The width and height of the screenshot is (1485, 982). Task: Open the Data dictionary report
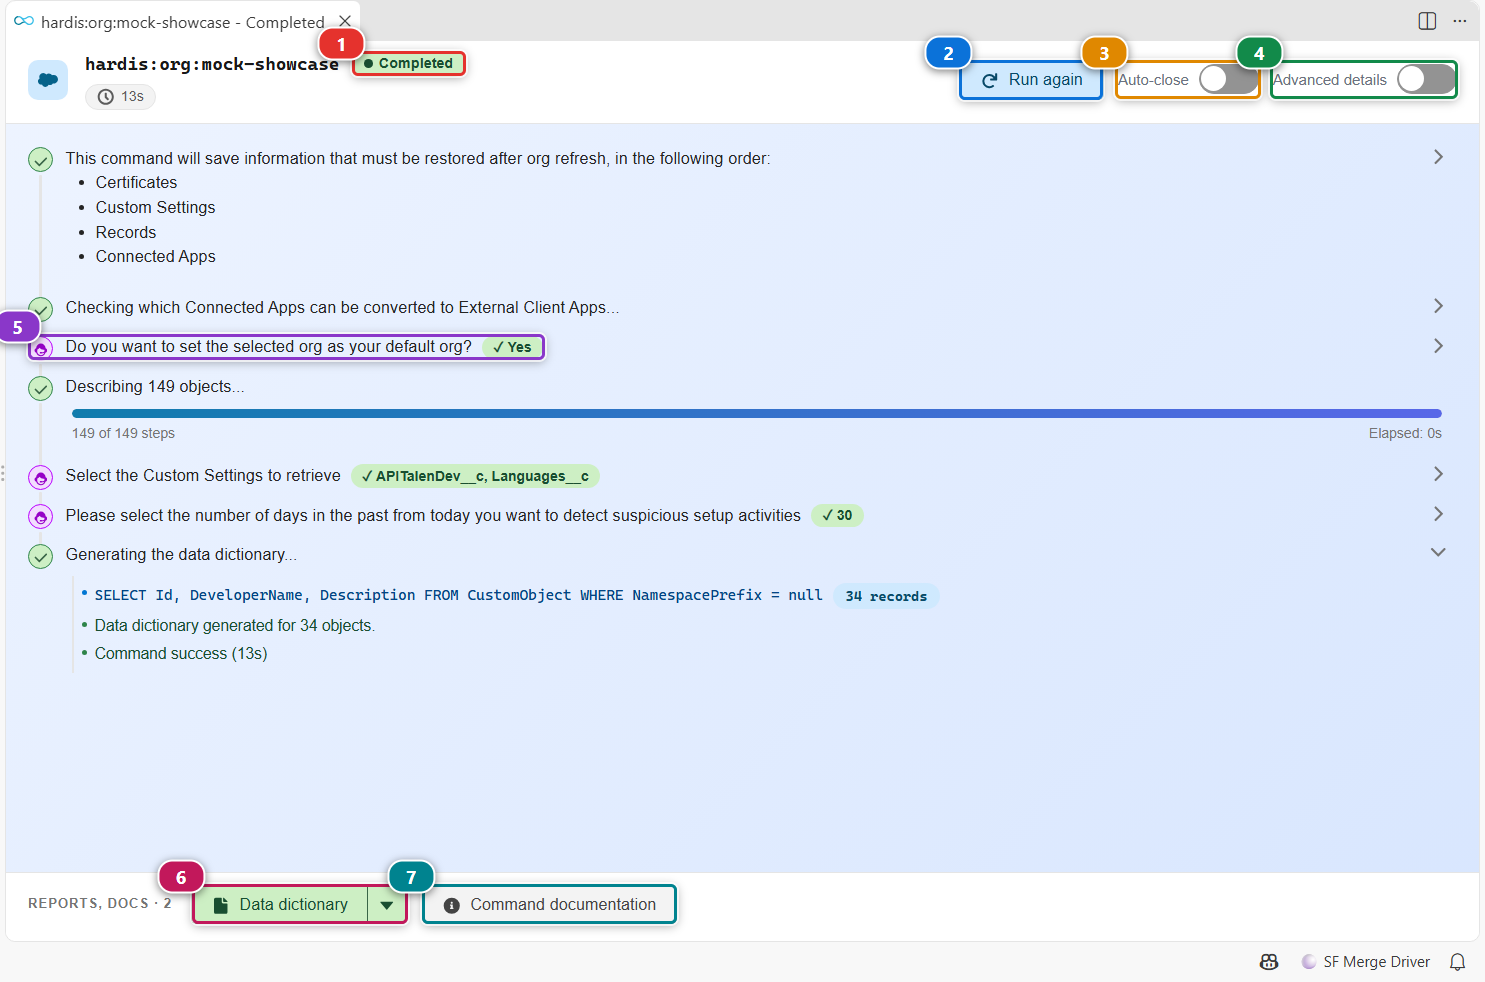click(281, 905)
